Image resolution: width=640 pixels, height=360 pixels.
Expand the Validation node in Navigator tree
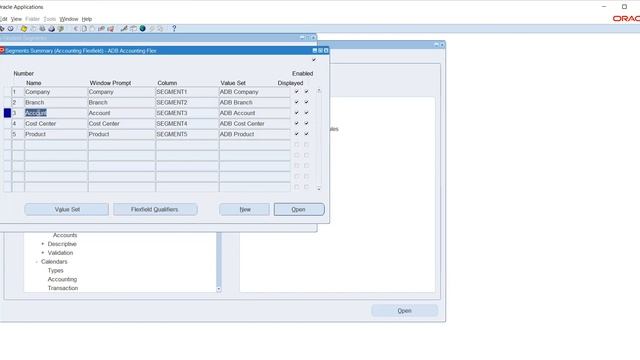click(42, 253)
